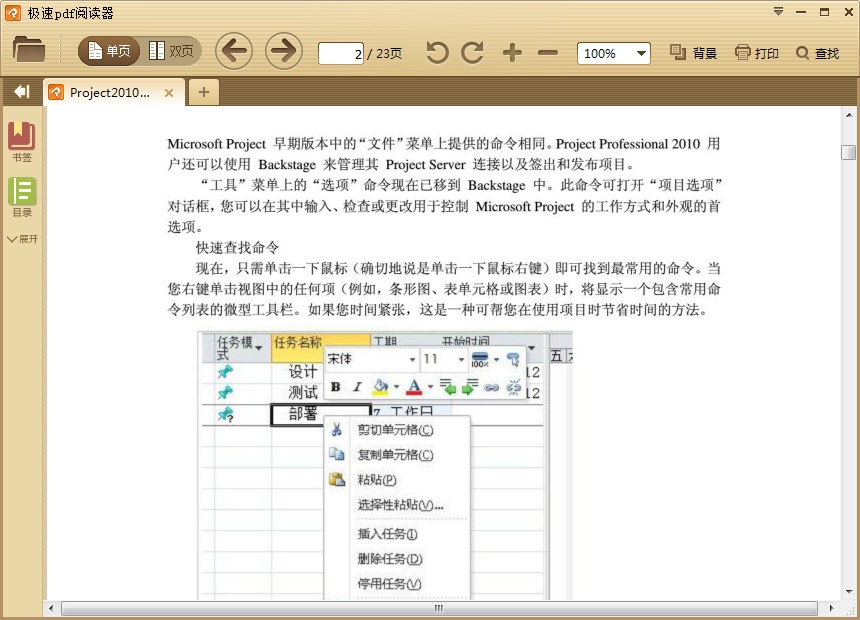Click the paste clipboard icon in image

[337, 480]
